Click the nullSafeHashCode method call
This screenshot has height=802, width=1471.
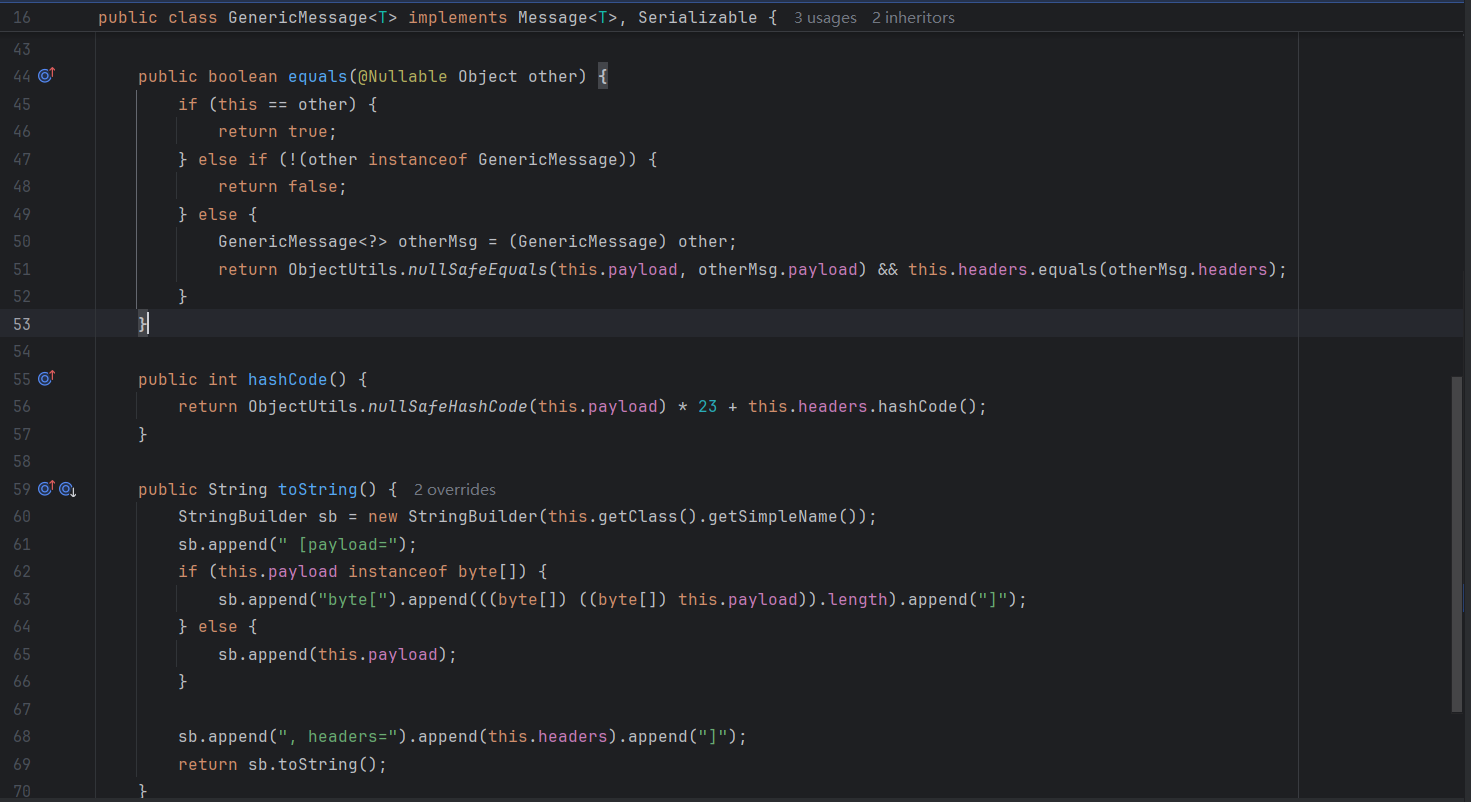tap(448, 406)
